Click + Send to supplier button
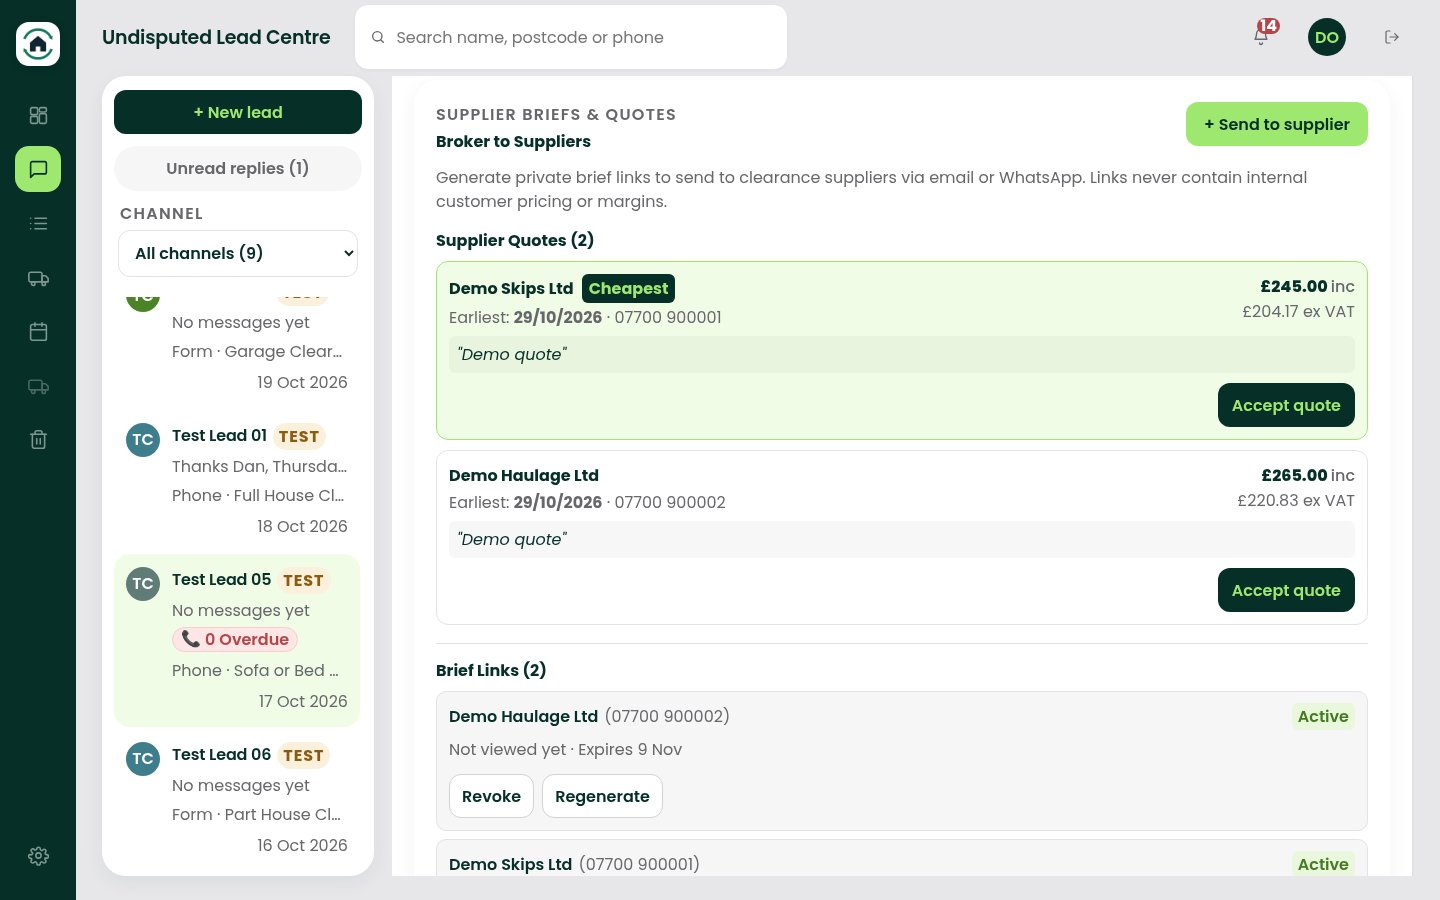This screenshot has width=1440, height=900. click(1277, 124)
